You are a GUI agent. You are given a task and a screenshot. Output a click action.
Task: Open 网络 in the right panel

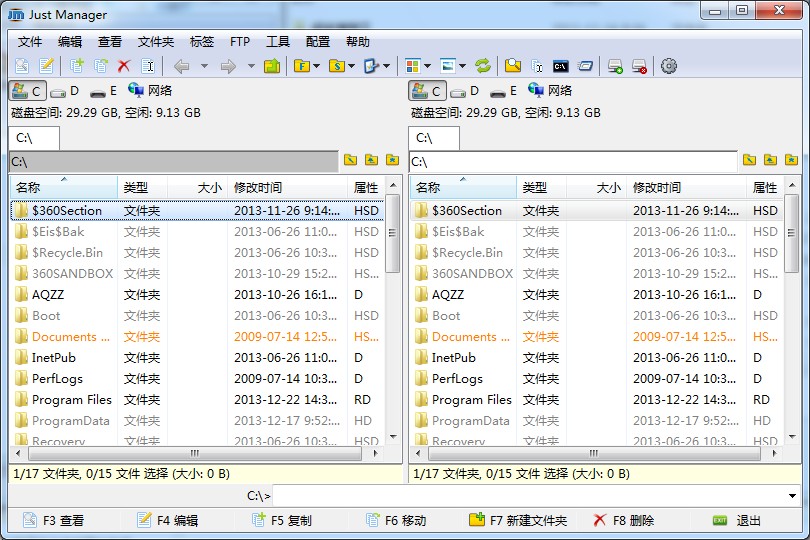click(550, 90)
